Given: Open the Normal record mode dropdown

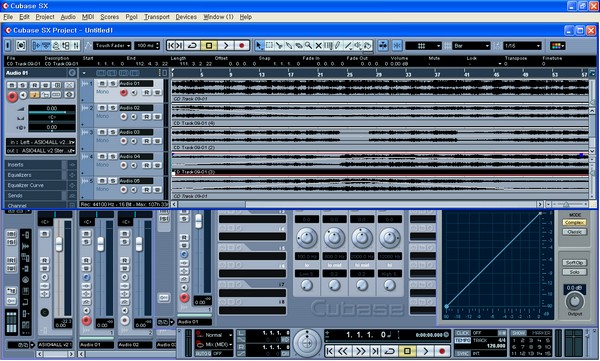Looking at the screenshot, I should coord(214,335).
